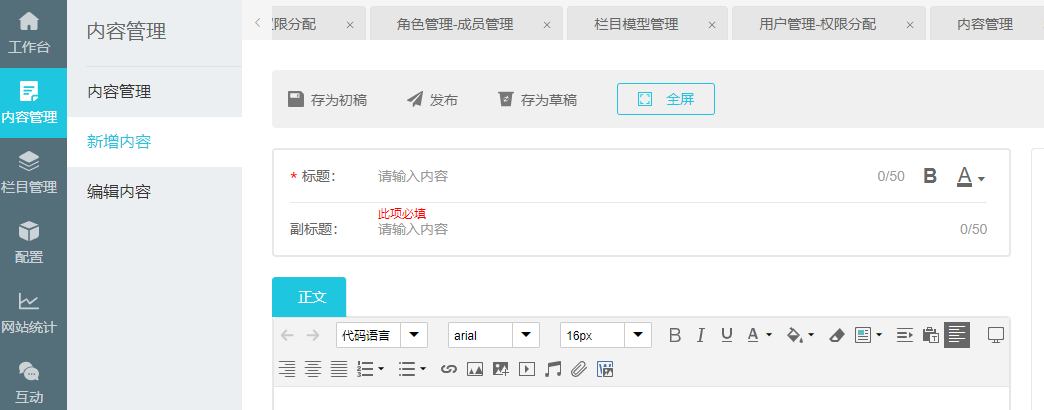
Task: Open 网站统计 in the left navigation
Action: click(x=30, y=313)
